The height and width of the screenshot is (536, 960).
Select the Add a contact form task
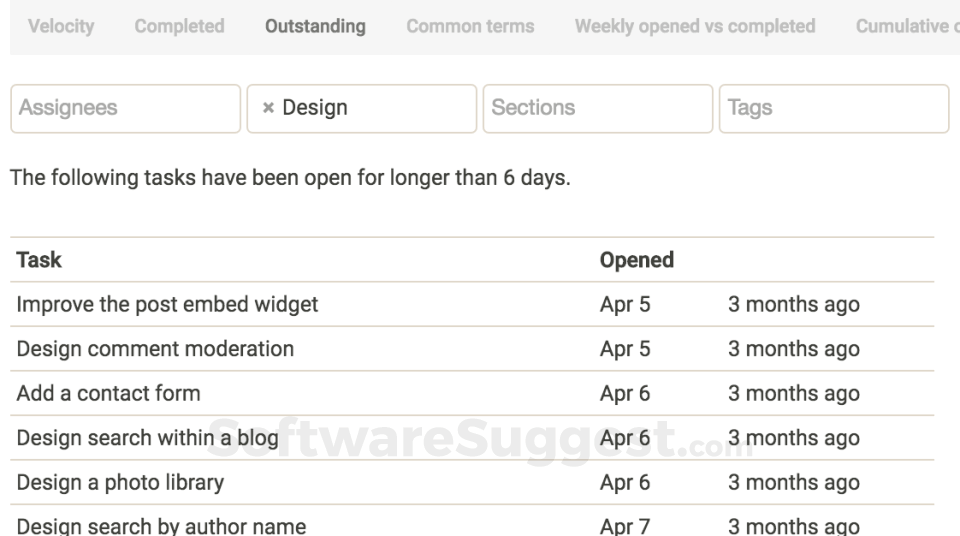[108, 393]
